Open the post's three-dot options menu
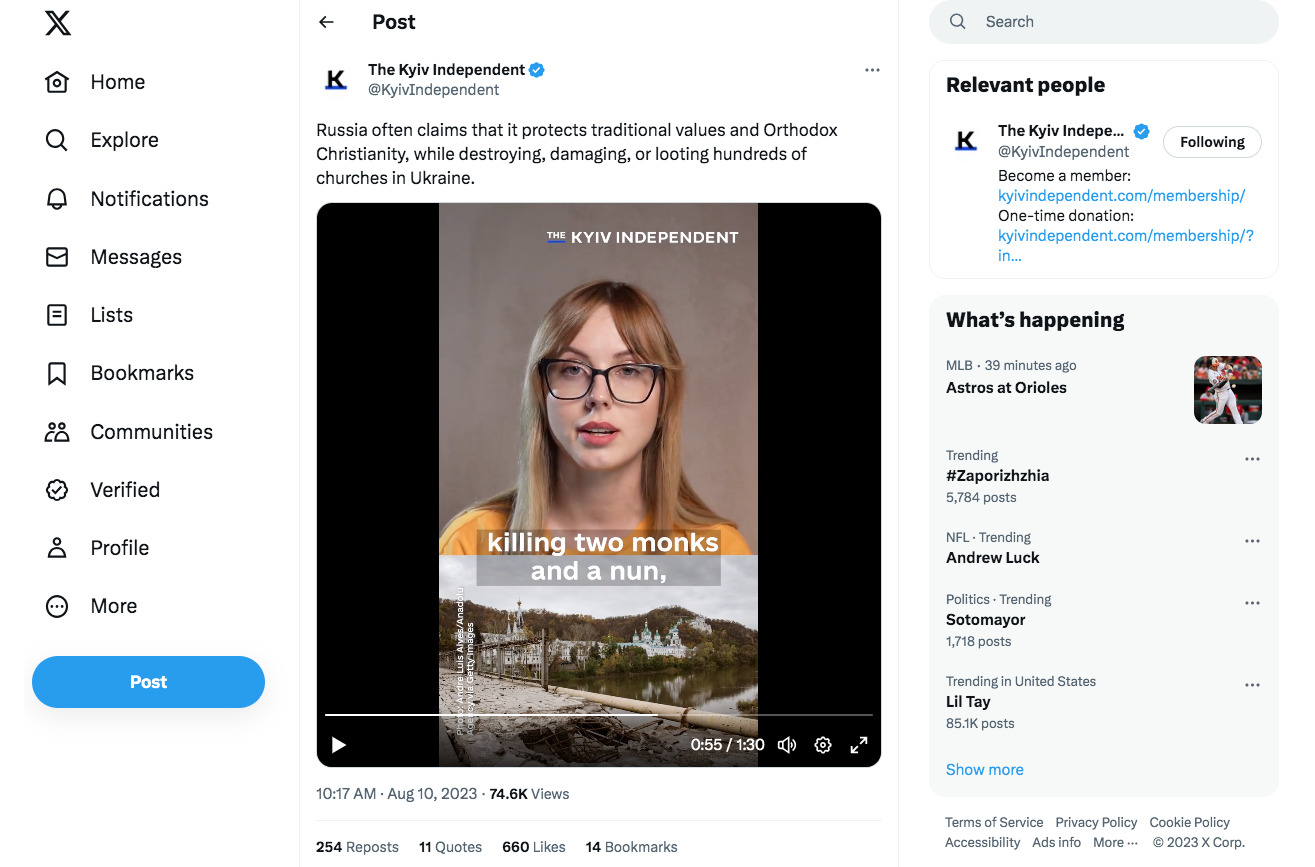This screenshot has width=1315, height=867. click(x=872, y=70)
